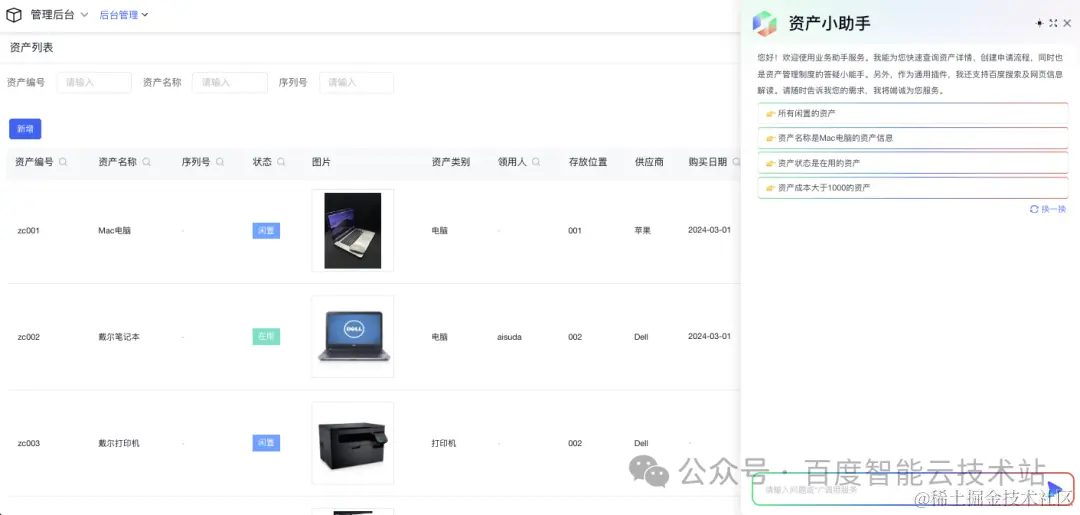Click purchase date 2024-03-01 for zc002

click(x=709, y=336)
